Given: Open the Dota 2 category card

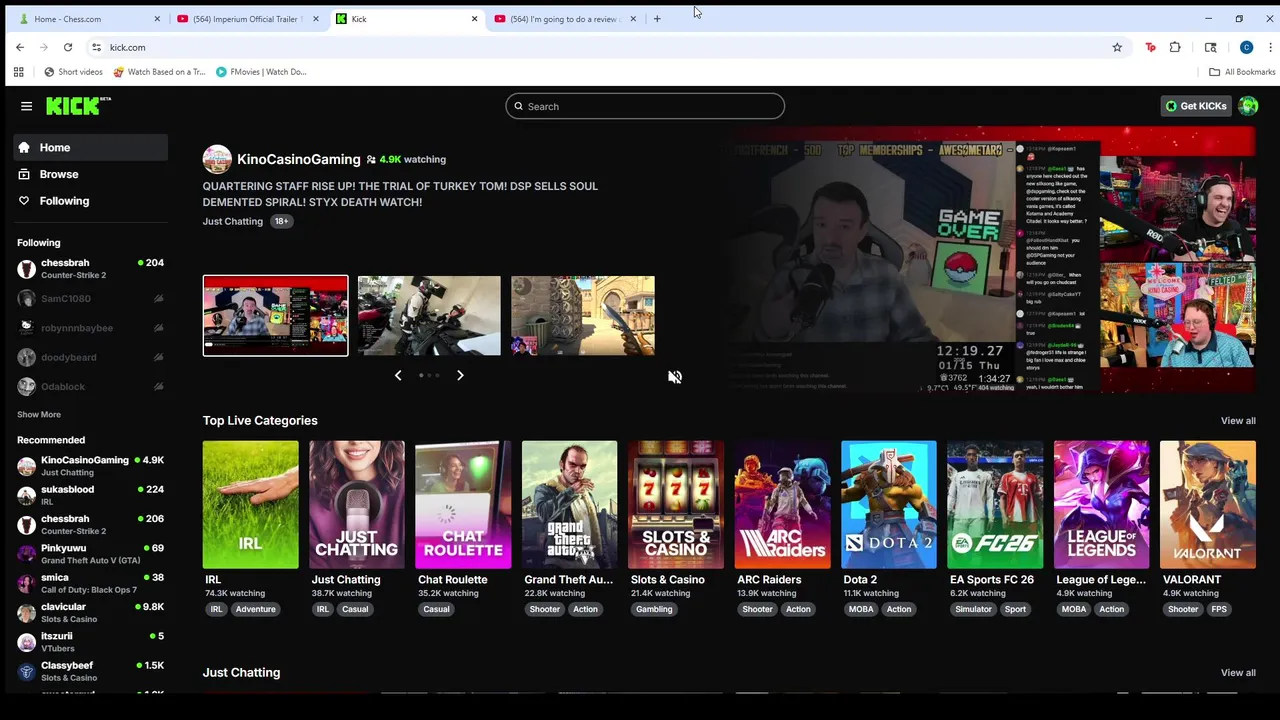Looking at the screenshot, I should pyautogui.click(x=889, y=505).
